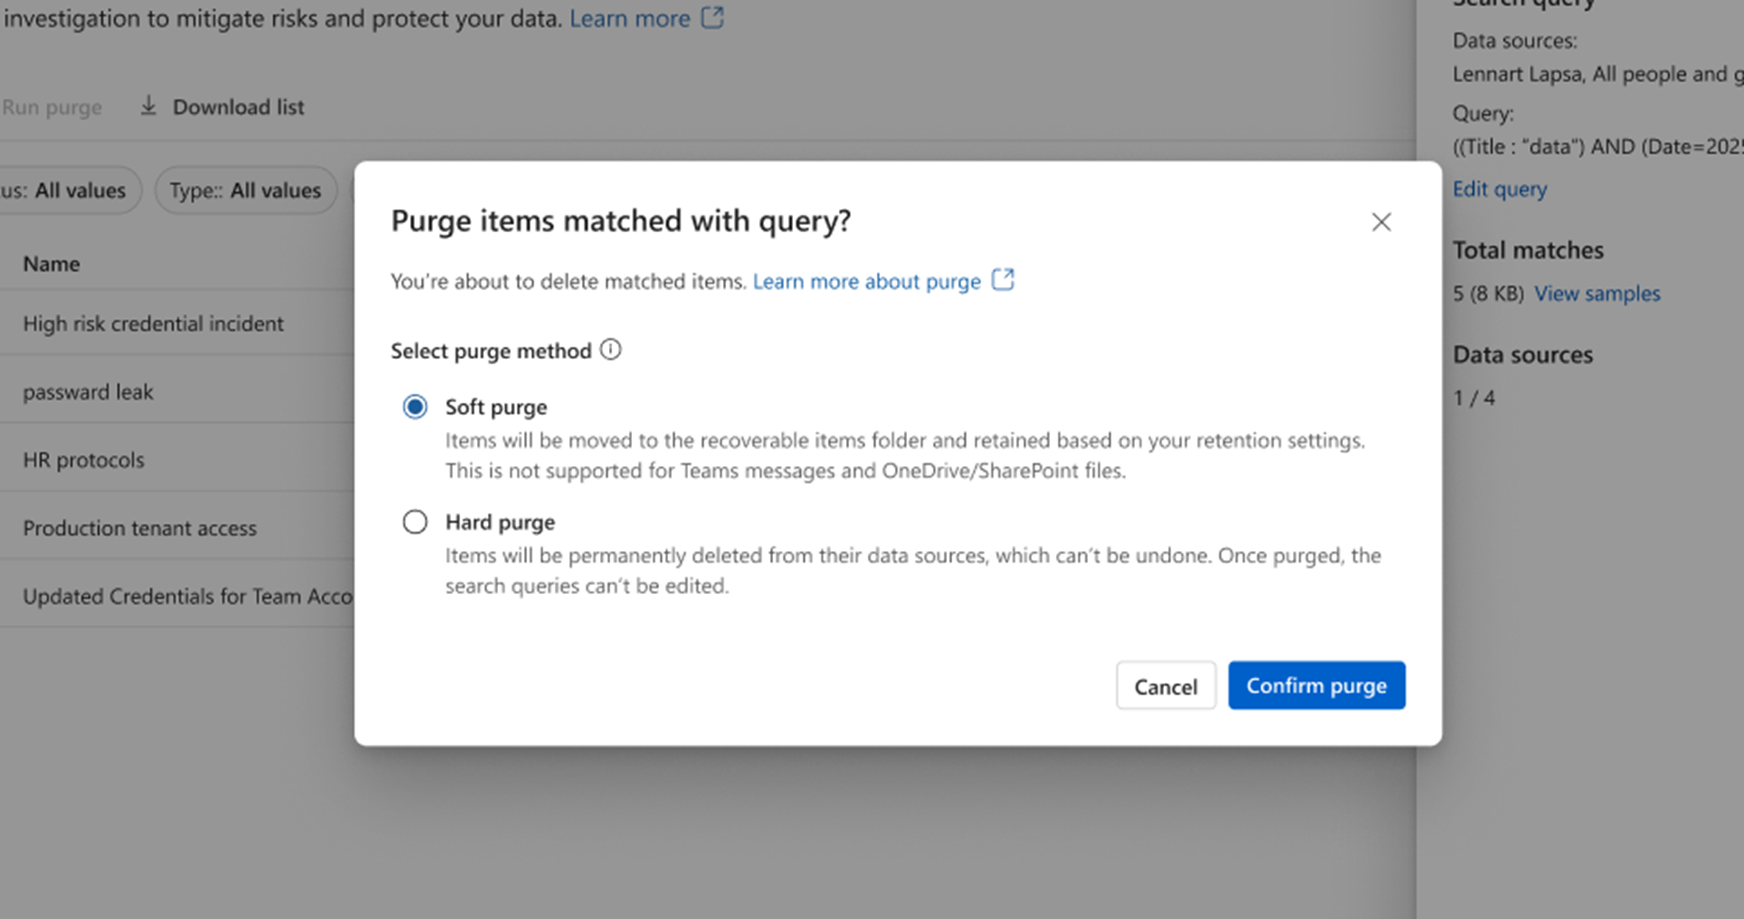This screenshot has height=919, width=1744.
Task: Open View samples link under Total matches
Action: pos(1597,294)
